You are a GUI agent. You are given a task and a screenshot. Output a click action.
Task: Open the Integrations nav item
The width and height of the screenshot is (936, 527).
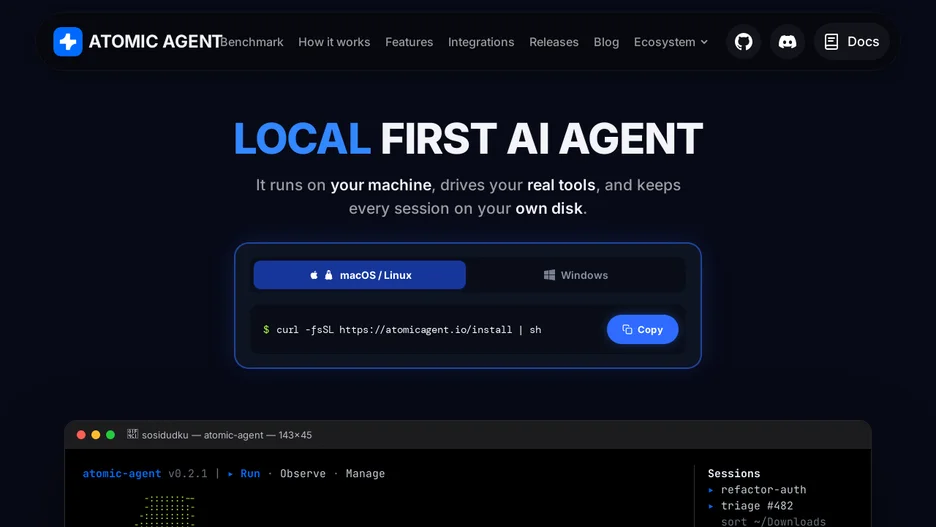click(481, 42)
